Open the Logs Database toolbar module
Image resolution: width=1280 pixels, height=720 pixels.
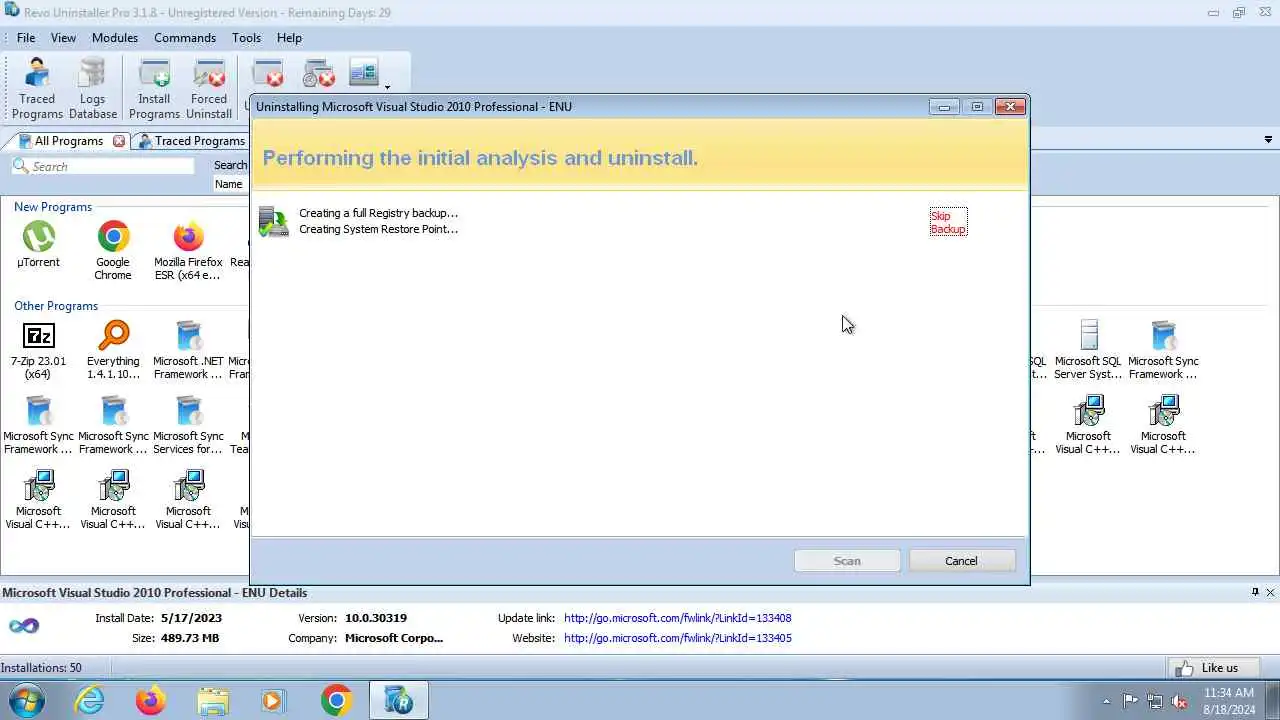point(92,89)
